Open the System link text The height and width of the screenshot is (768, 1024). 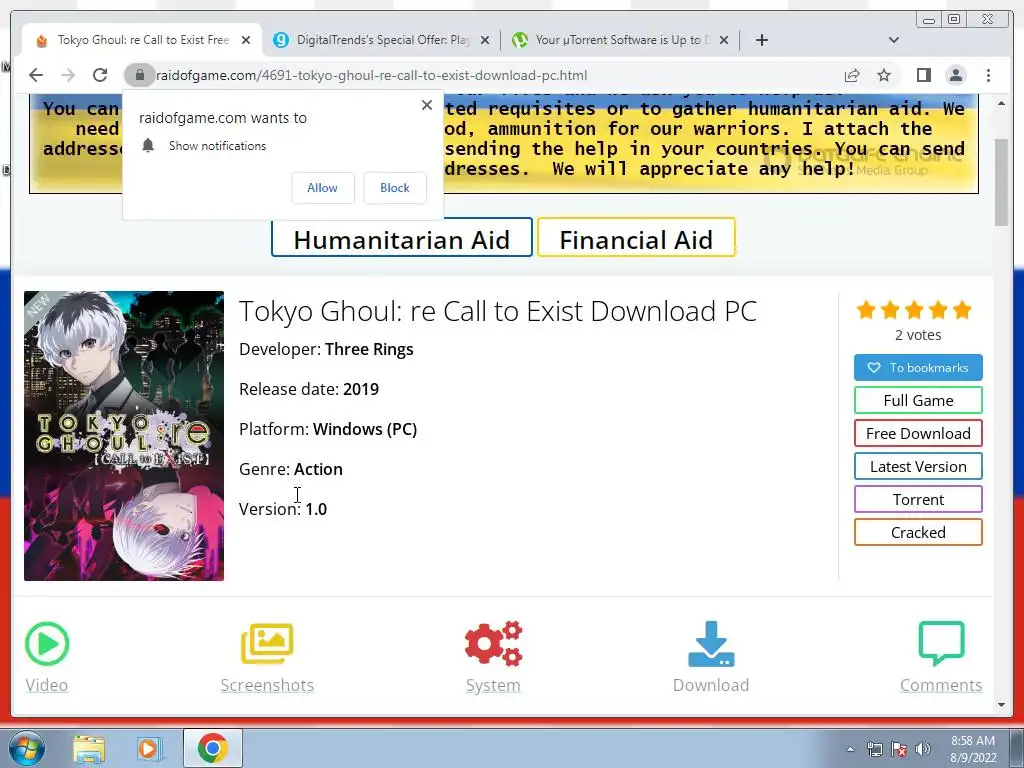(x=493, y=685)
